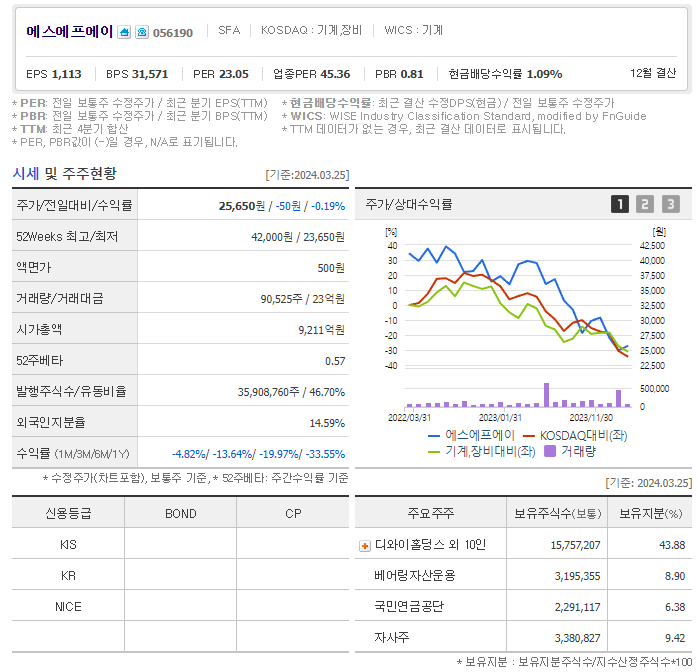This screenshot has height=672, width=698.
Task: Select share count 3,195,355
Action: point(577,576)
